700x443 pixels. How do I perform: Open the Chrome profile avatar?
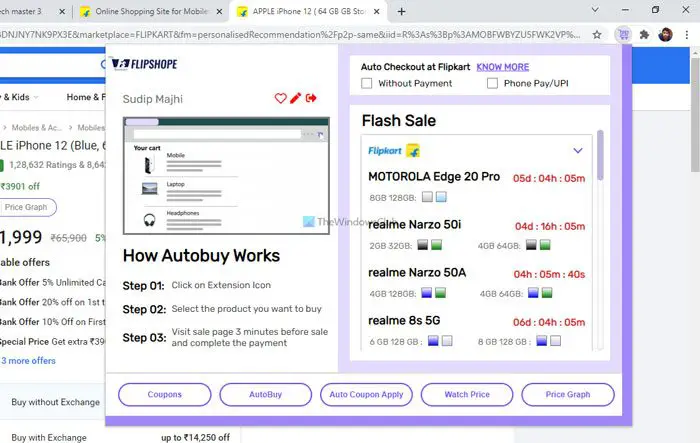click(665, 34)
